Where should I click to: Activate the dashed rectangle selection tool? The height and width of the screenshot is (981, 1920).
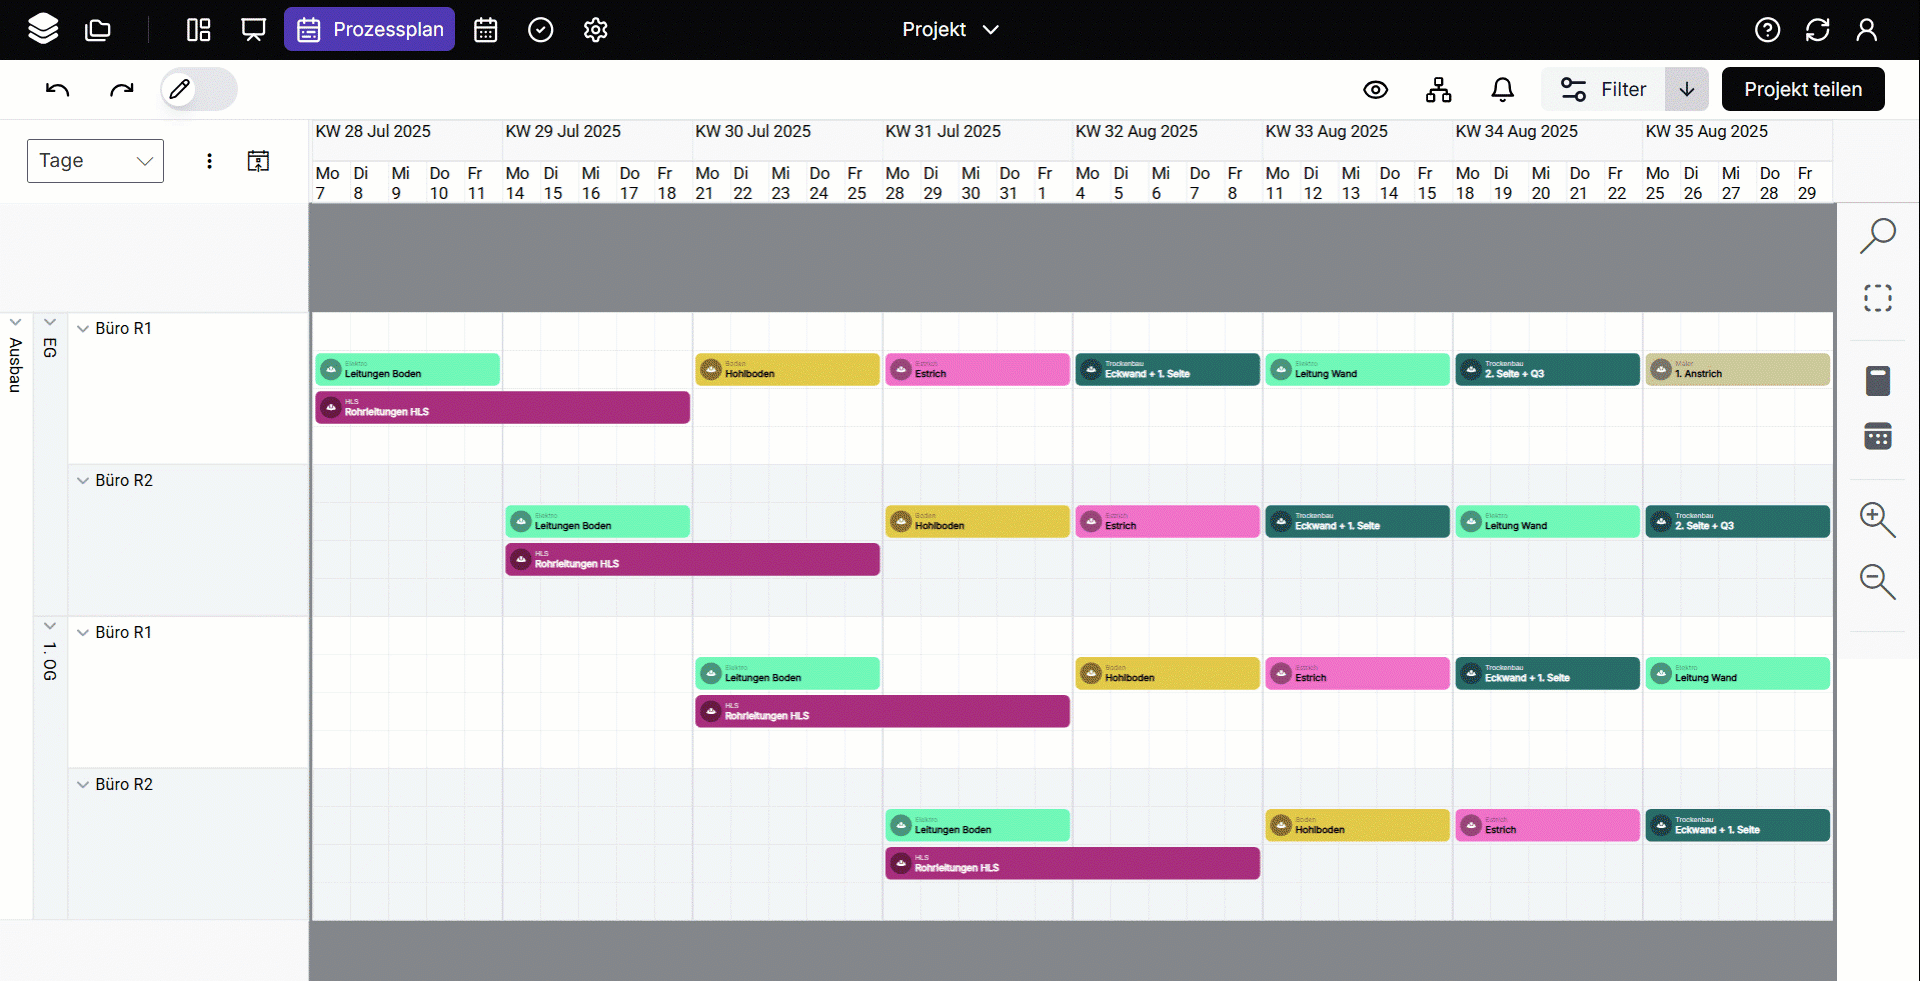1877,298
